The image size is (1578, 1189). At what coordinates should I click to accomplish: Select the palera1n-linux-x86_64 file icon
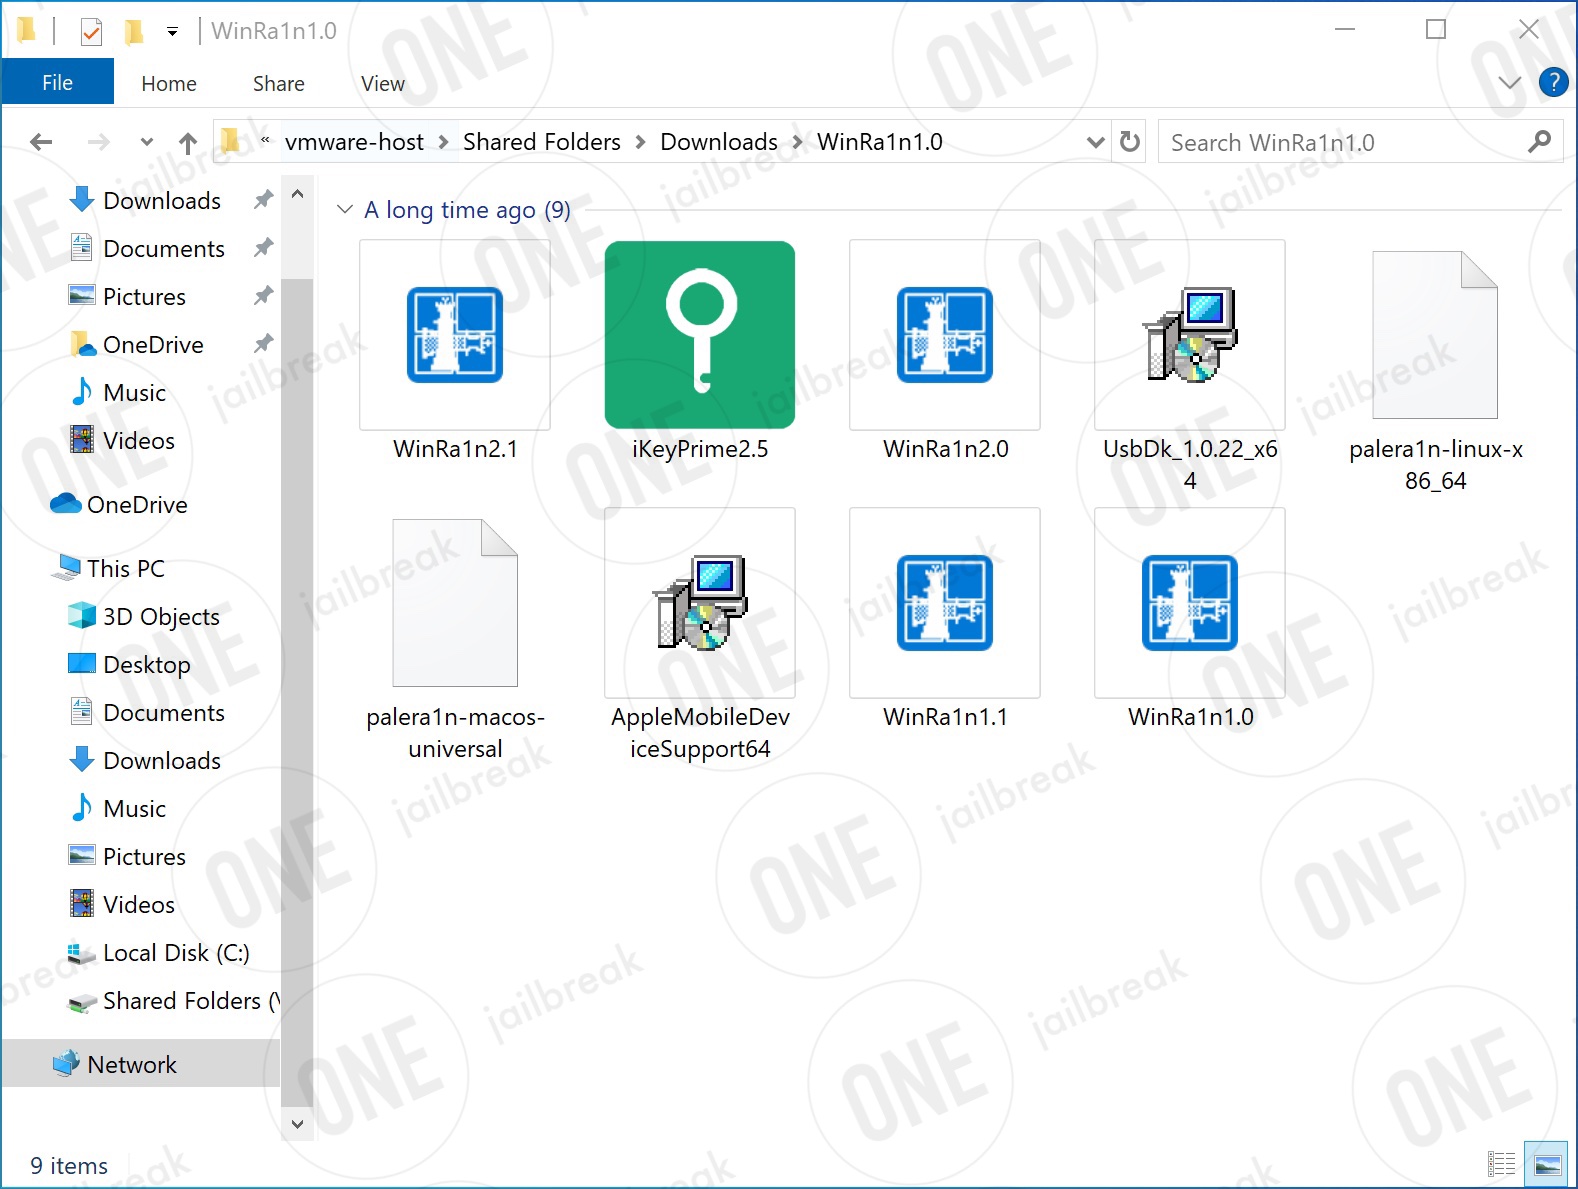point(1435,335)
